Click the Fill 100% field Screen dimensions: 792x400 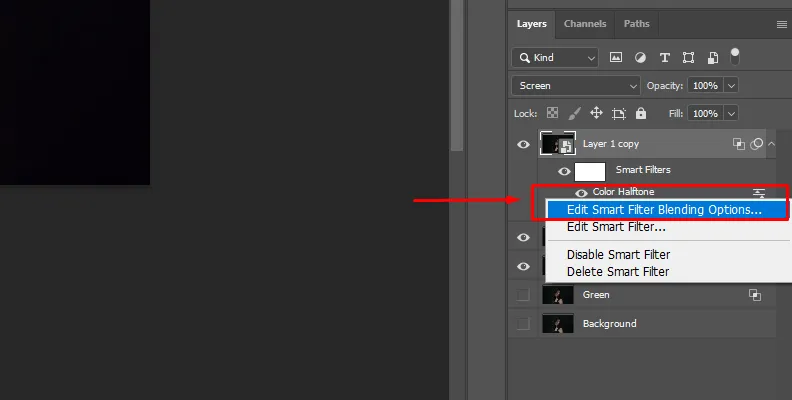706,114
